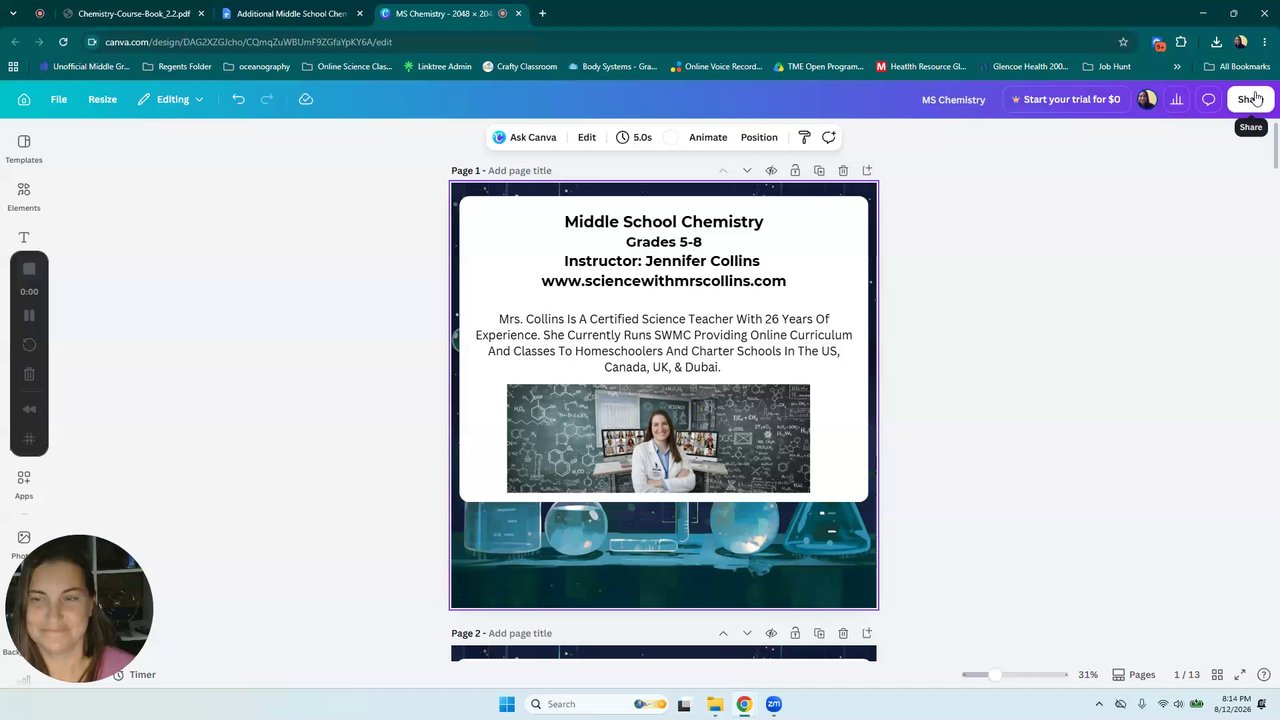Click Page 2 Add page title field

(x=520, y=633)
